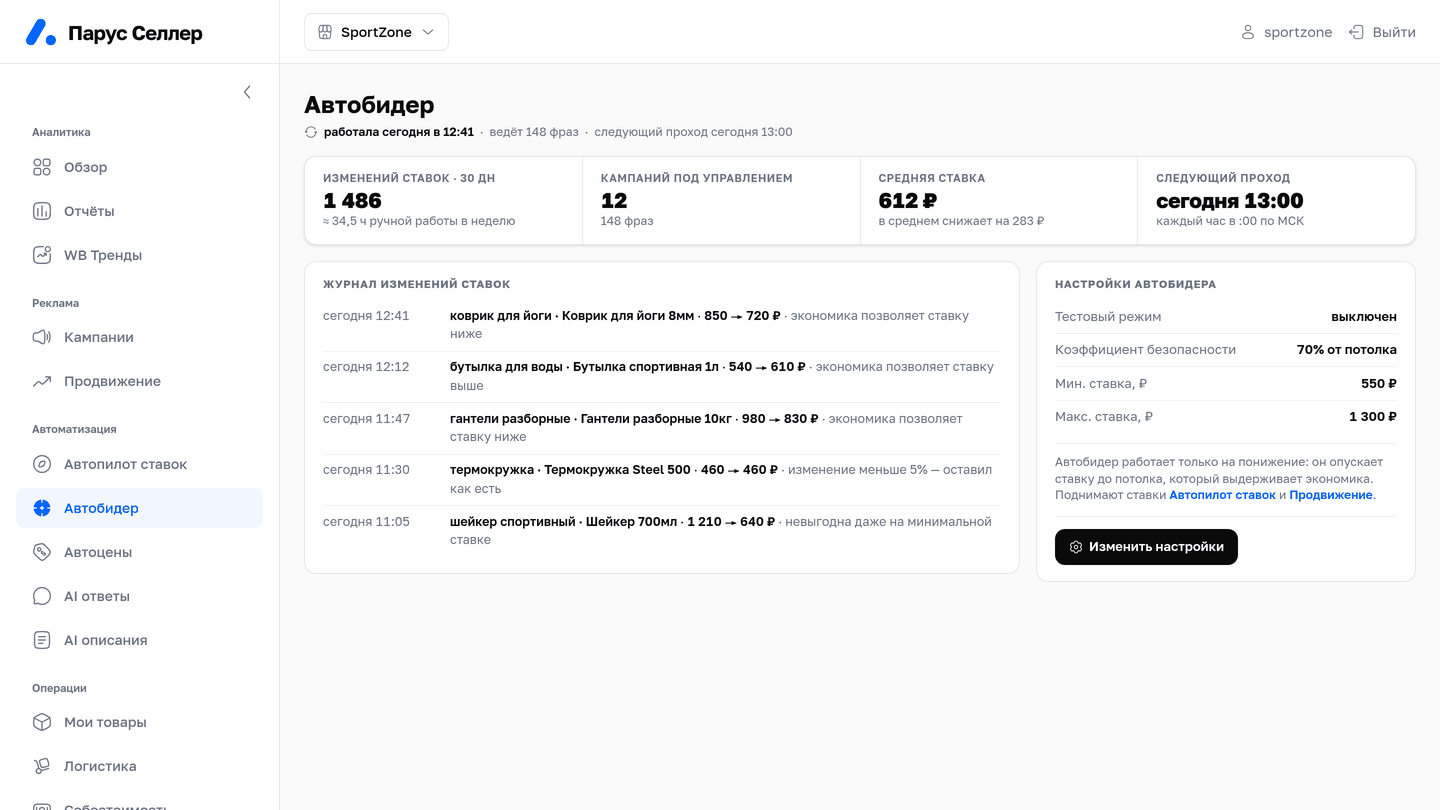Click the Автоцены tag icon

42,552
